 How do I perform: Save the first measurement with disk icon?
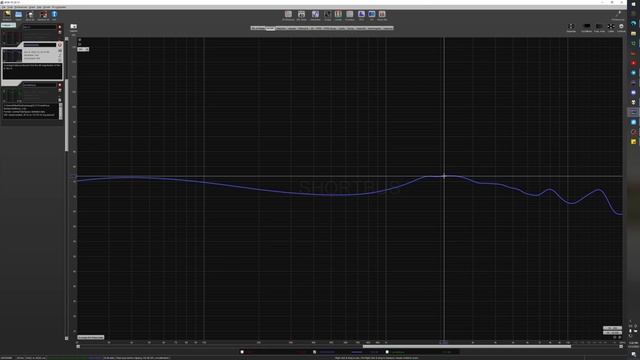tap(60, 32)
